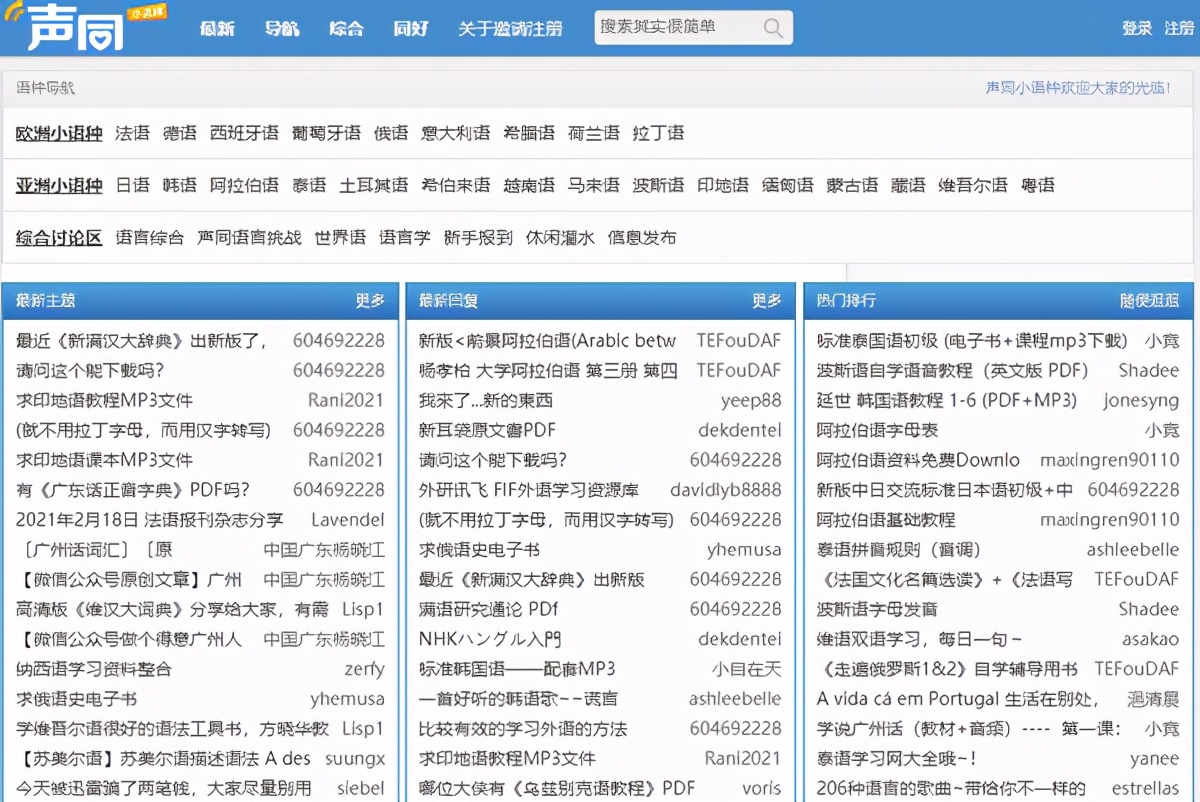The height and width of the screenshot is (802, 1200).
Task: Open the 最新 navigation menu
Action: click(x=218, y=28)
